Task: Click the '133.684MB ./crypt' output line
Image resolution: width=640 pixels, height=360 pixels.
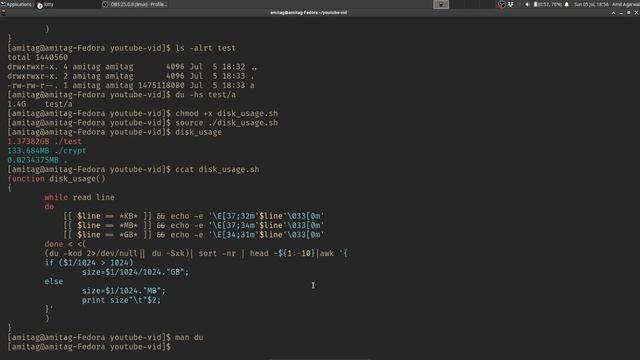Action: pos(47,151)
